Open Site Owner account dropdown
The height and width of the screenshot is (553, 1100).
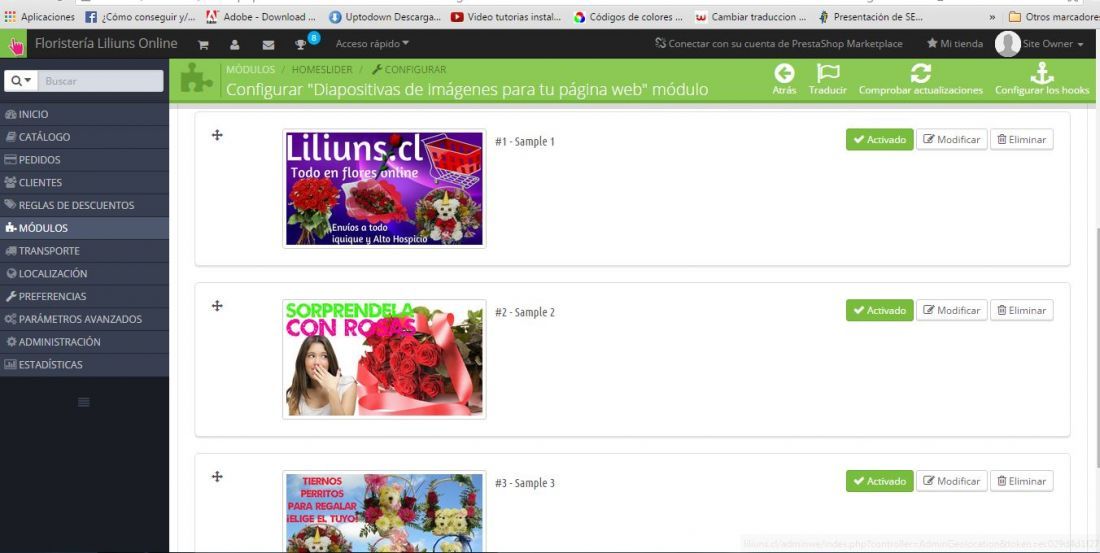point(1053,44)
